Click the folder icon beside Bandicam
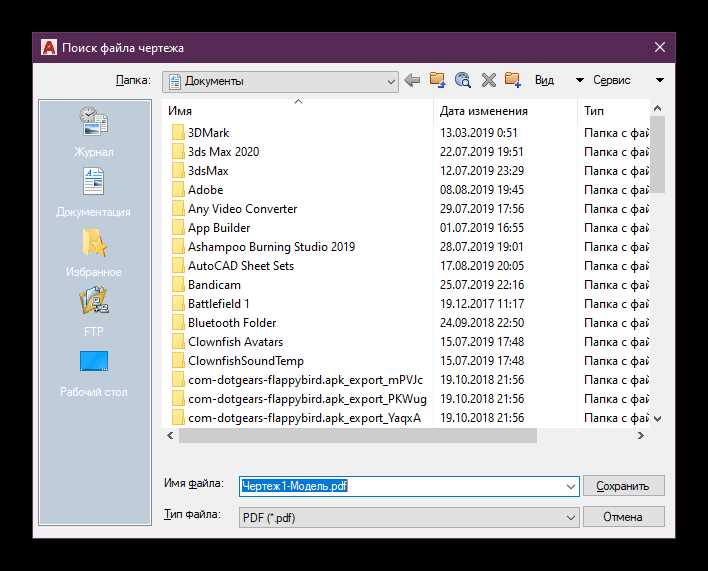The height and width of the screenshot is (571, 708). [x=178, y=285]
